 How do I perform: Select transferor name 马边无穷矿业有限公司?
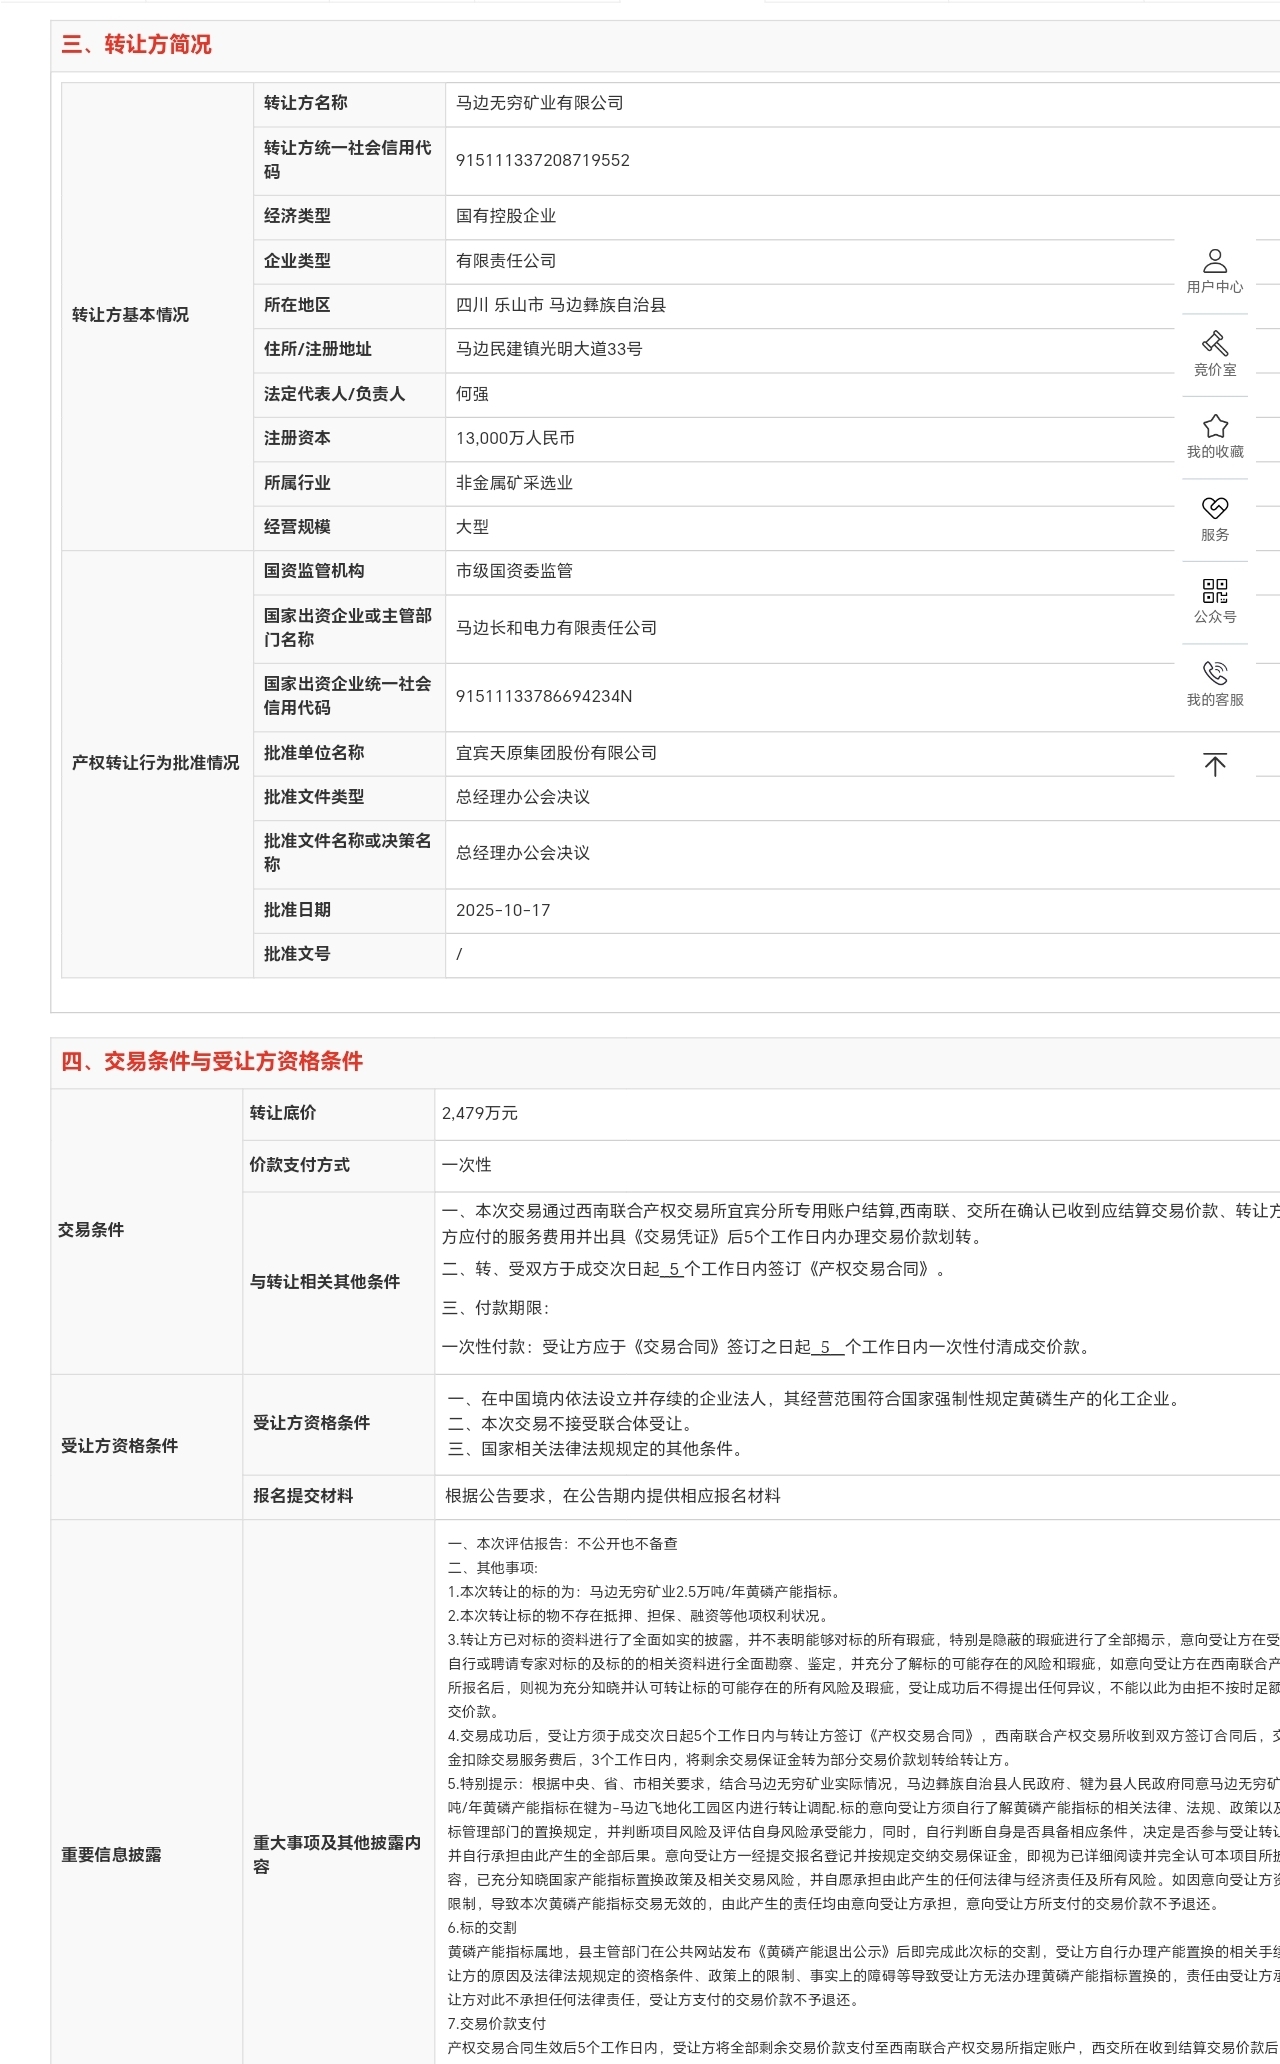click(x=540, y=103)
